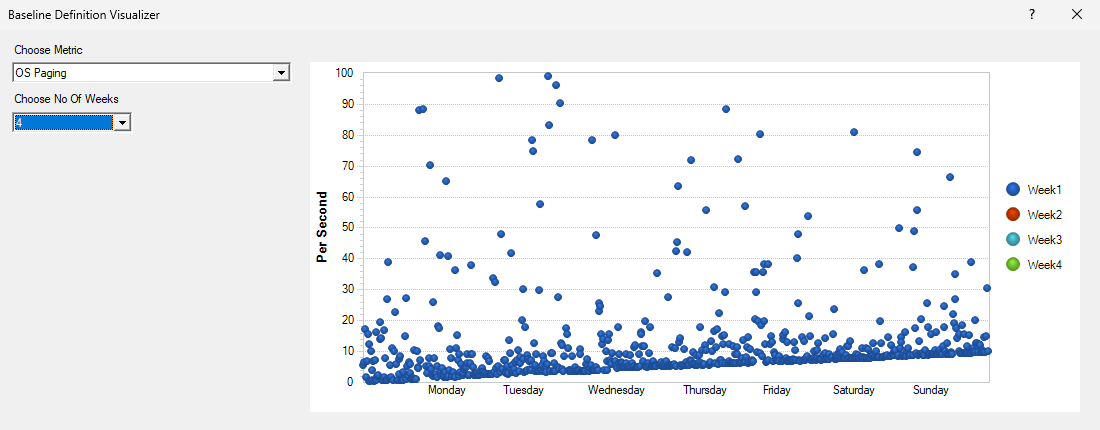Click the Tuesday axis label
This screenshot has height=430, width=1100.
point(523,390)
